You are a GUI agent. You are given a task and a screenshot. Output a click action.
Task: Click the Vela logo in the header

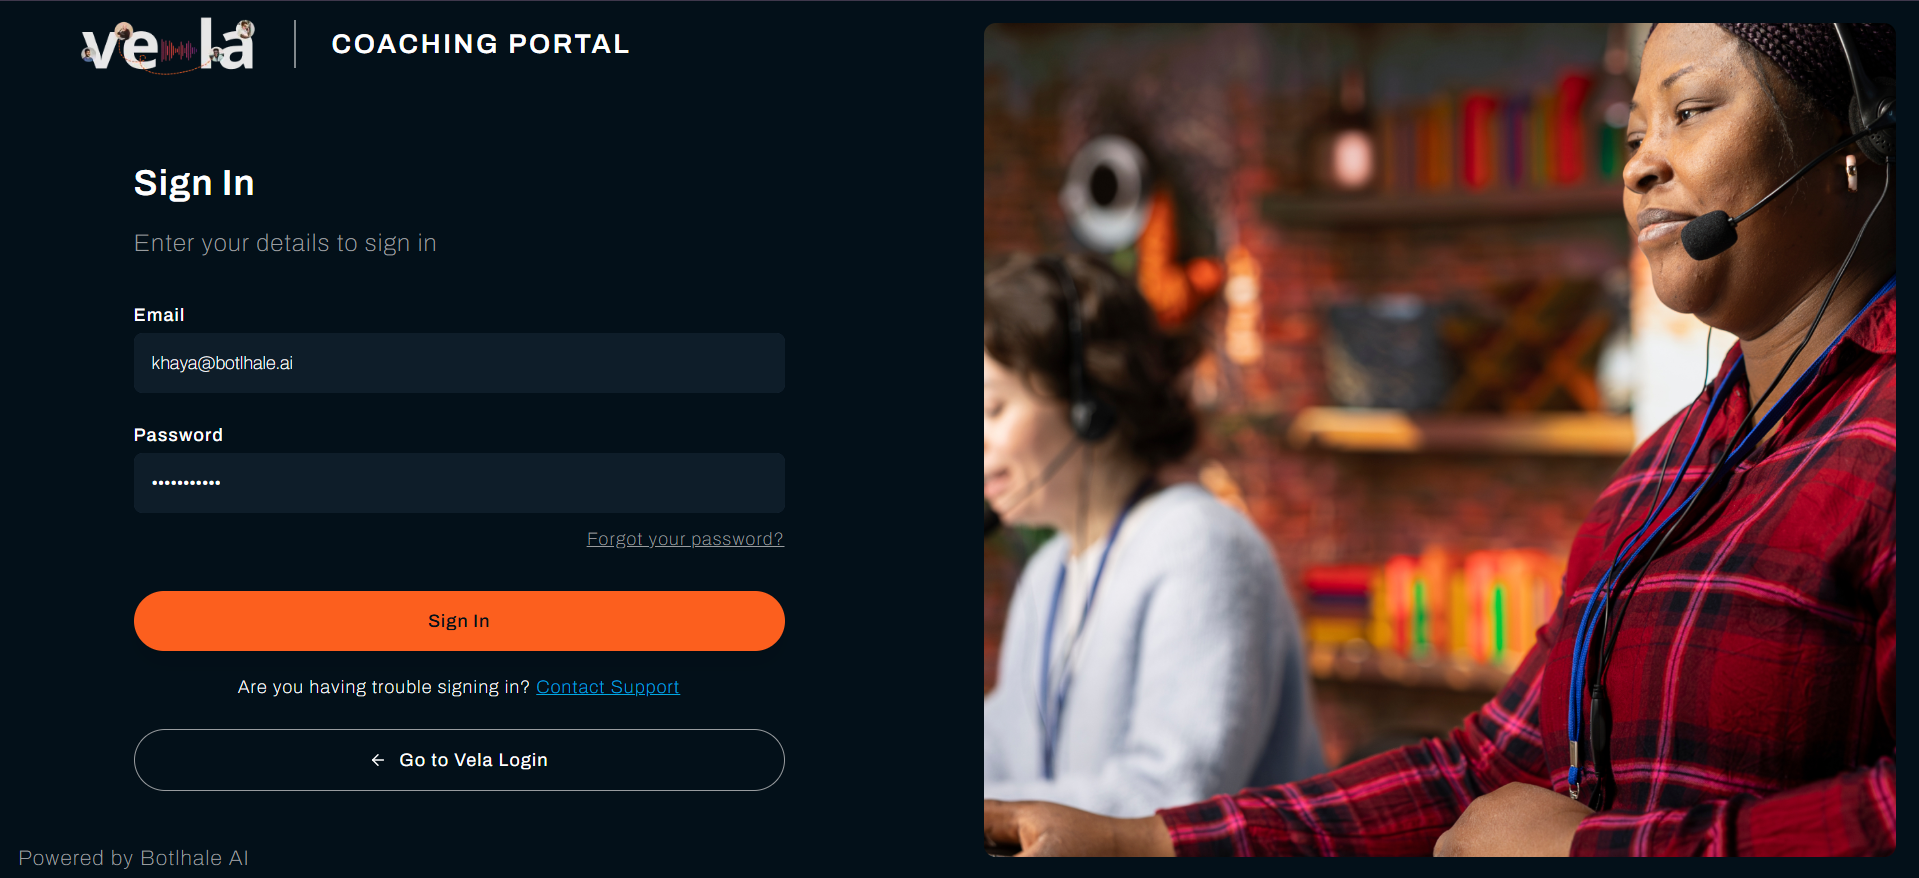[x=168, y=45]
